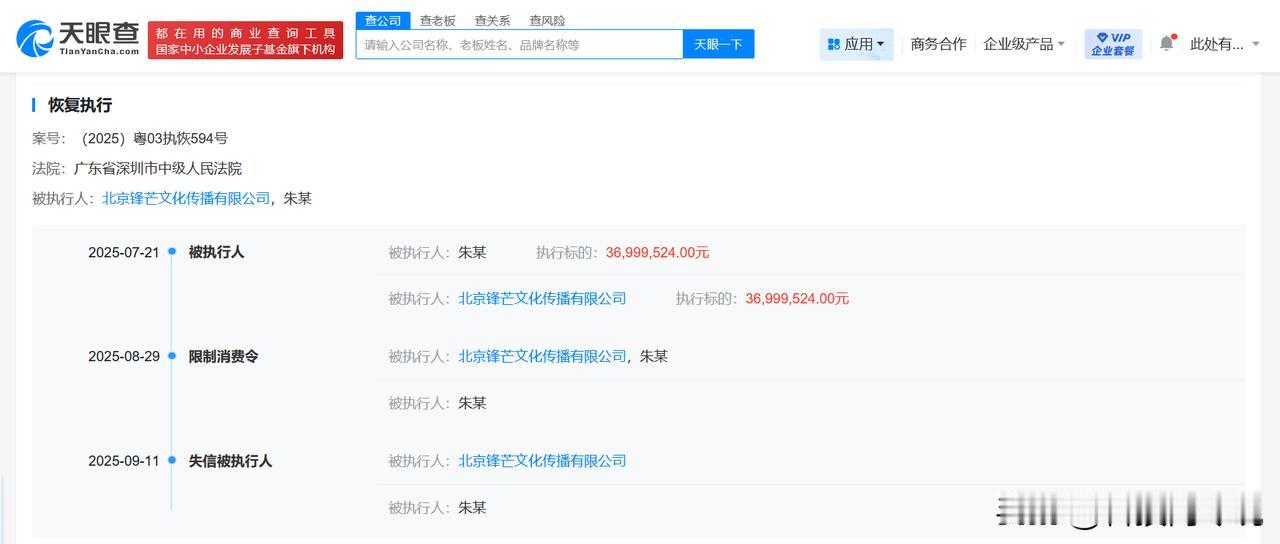Switch to the 查风险 tab
1280x544 pixels.
(547, 20)
